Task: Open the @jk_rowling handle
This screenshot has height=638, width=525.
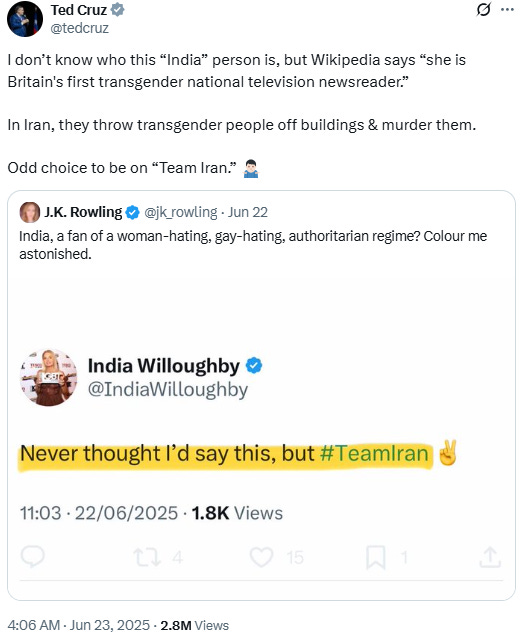Action: (x=181, y=212)
